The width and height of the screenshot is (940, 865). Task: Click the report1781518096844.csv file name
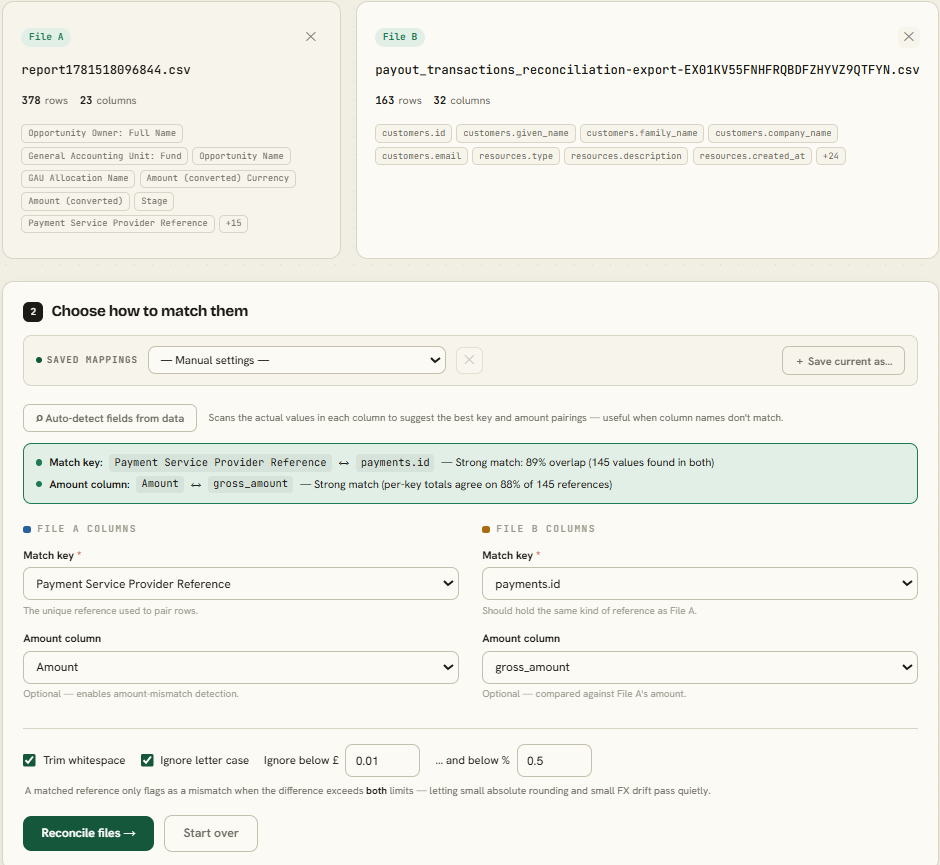pos(106,70)
